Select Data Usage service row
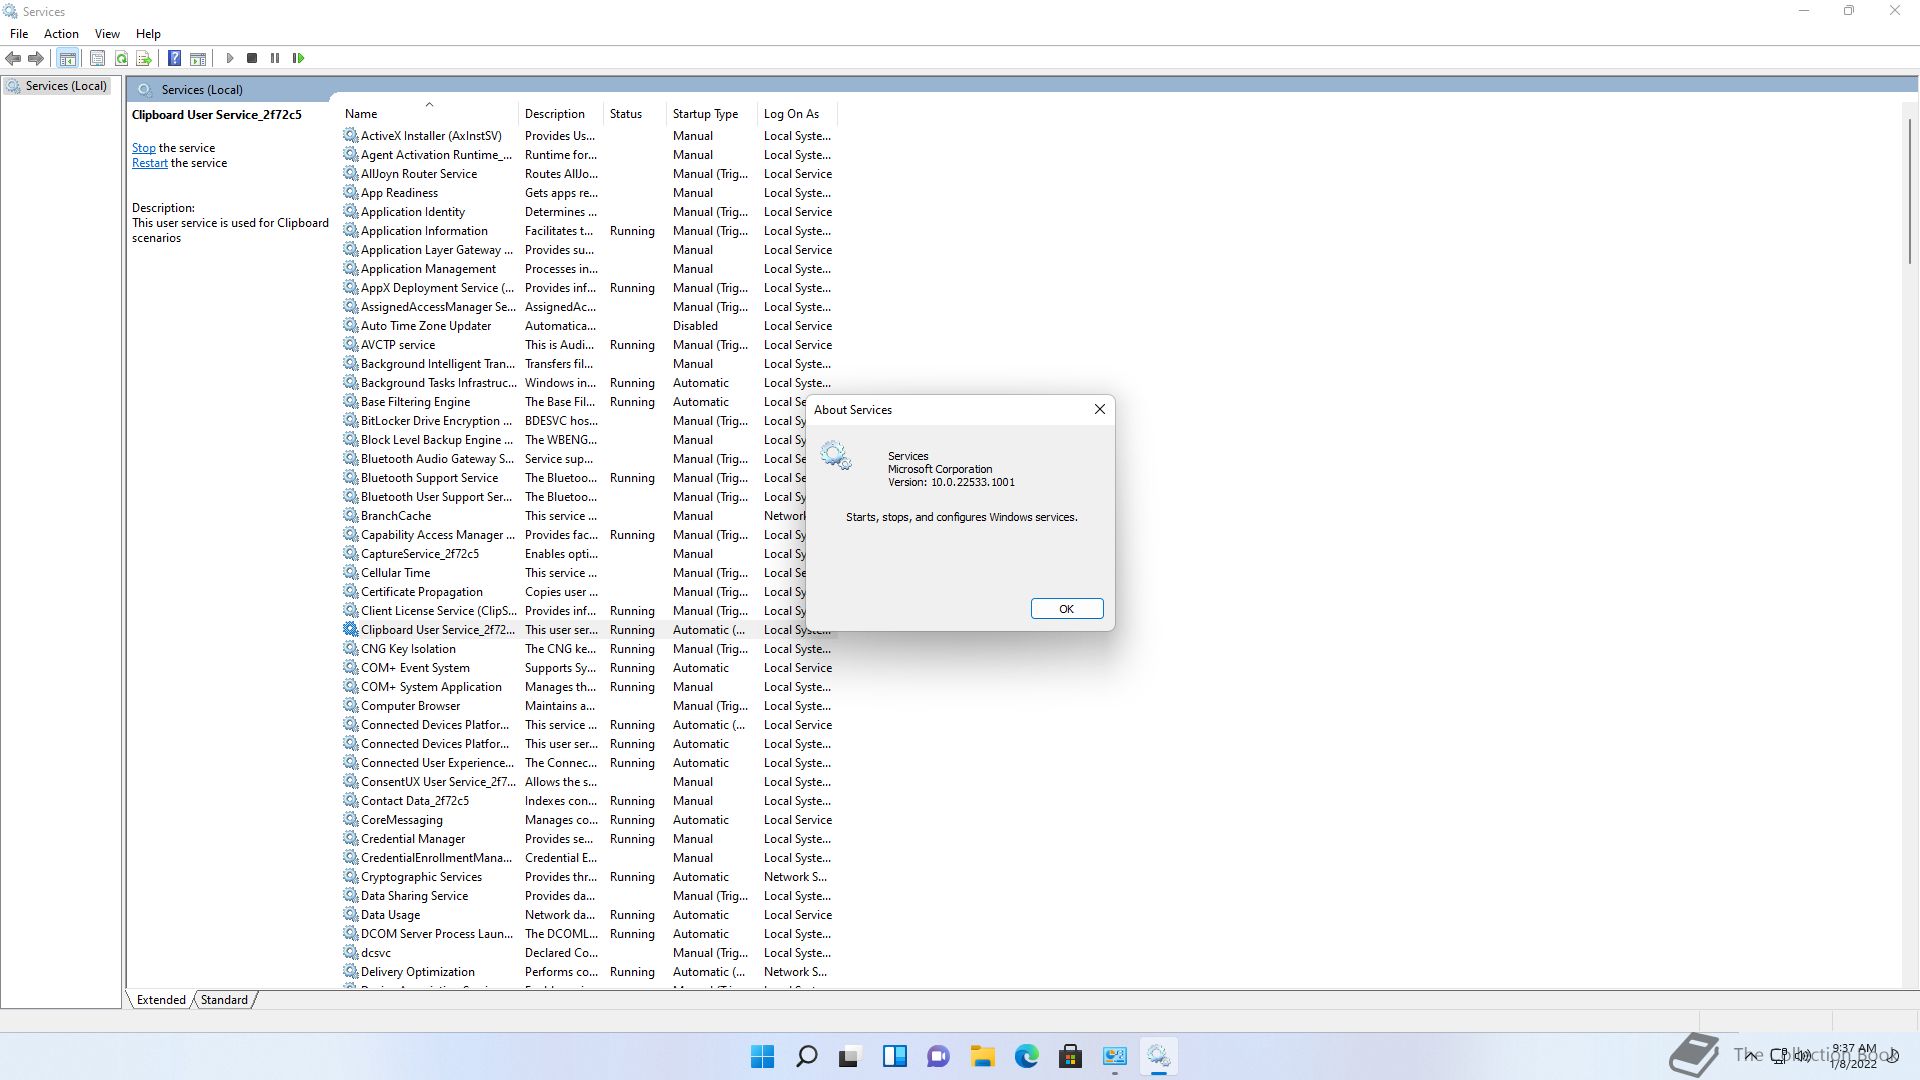 588,915
